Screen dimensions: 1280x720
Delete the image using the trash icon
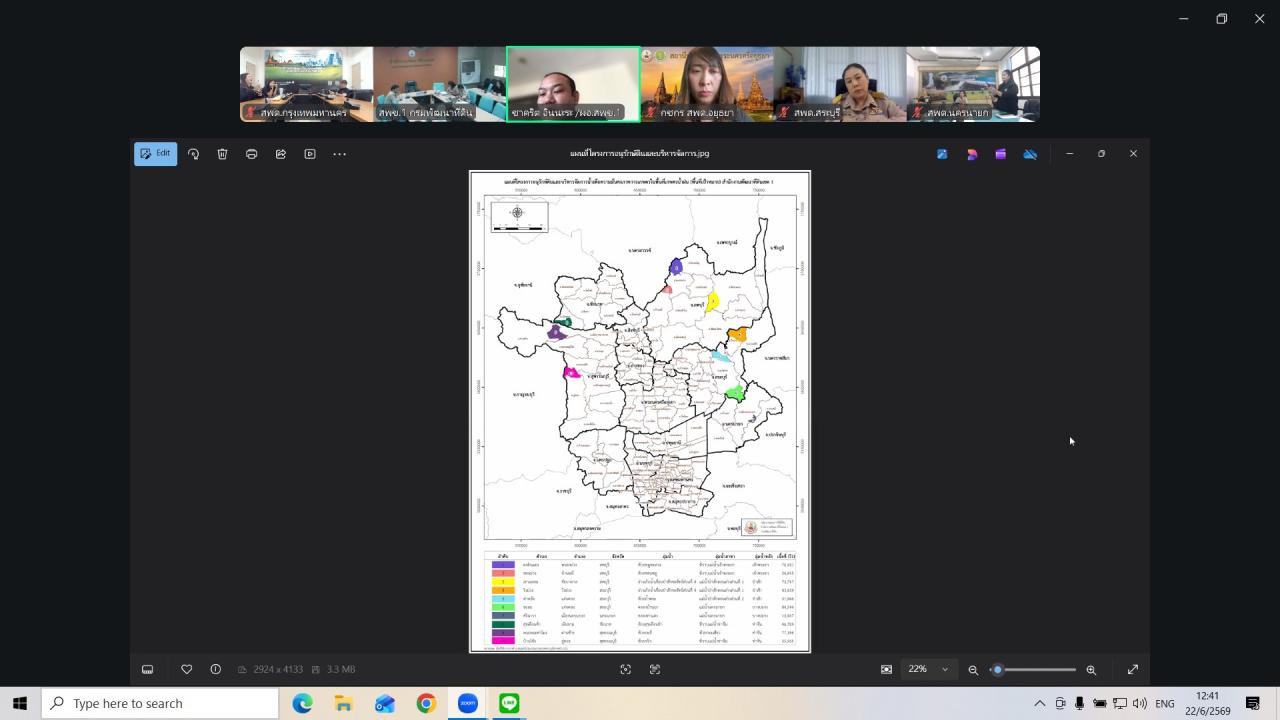222,154
